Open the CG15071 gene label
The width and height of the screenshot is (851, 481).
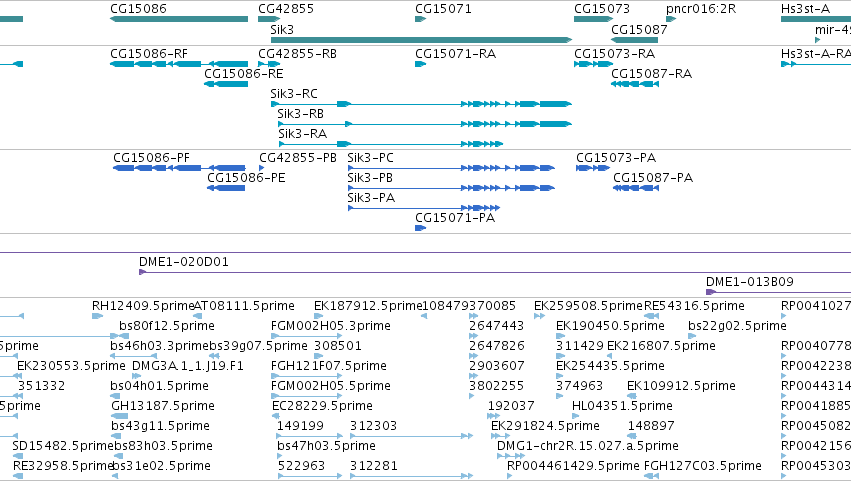(443, 9)
